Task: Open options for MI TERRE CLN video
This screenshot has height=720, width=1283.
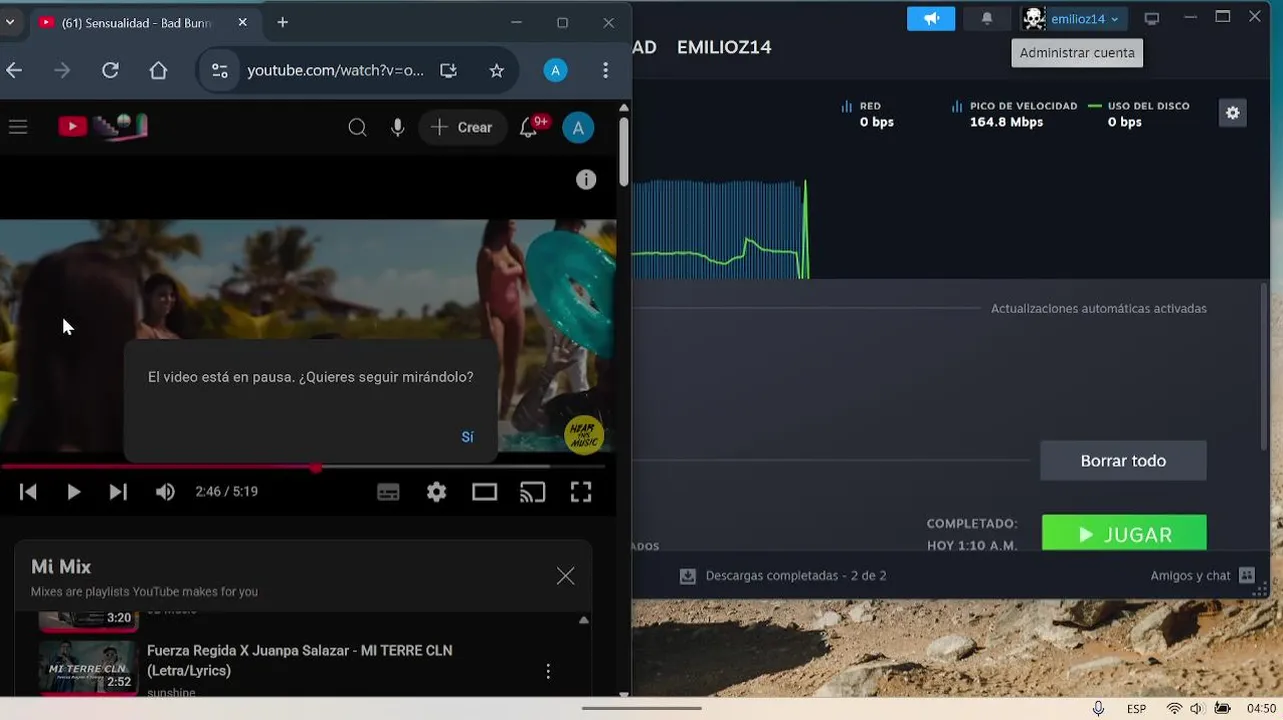Action: coord(547,671)
